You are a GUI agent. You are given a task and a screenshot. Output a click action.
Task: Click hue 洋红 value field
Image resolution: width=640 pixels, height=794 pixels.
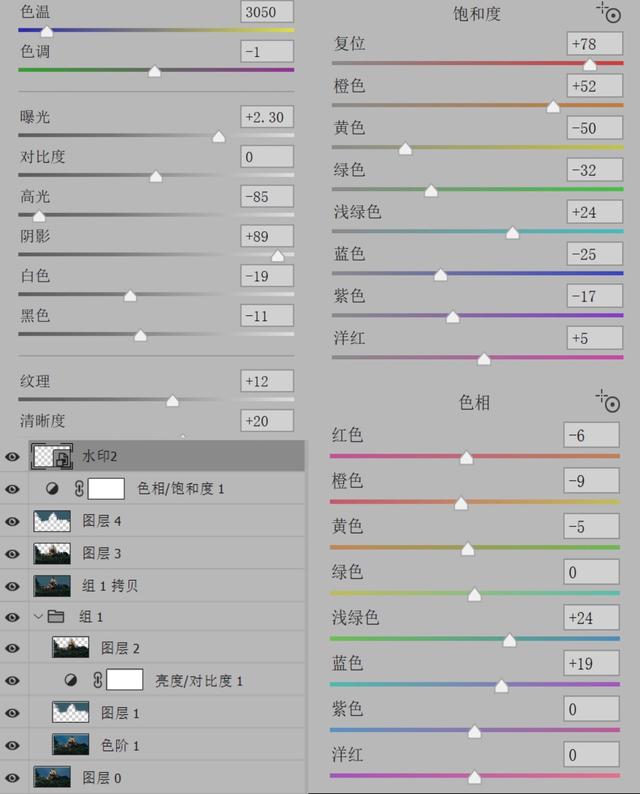click(x=591, y=755)
